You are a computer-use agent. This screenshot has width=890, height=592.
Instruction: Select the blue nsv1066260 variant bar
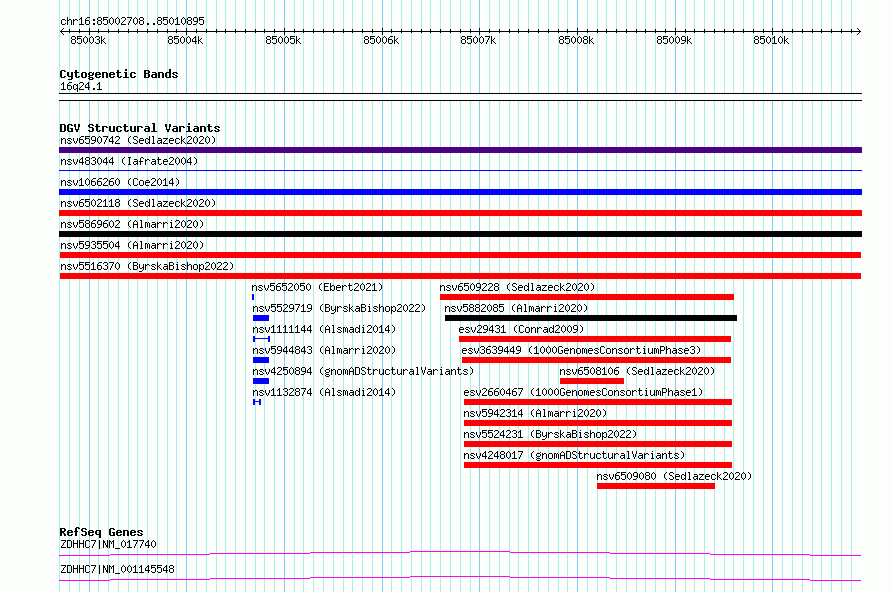point(460,192)
